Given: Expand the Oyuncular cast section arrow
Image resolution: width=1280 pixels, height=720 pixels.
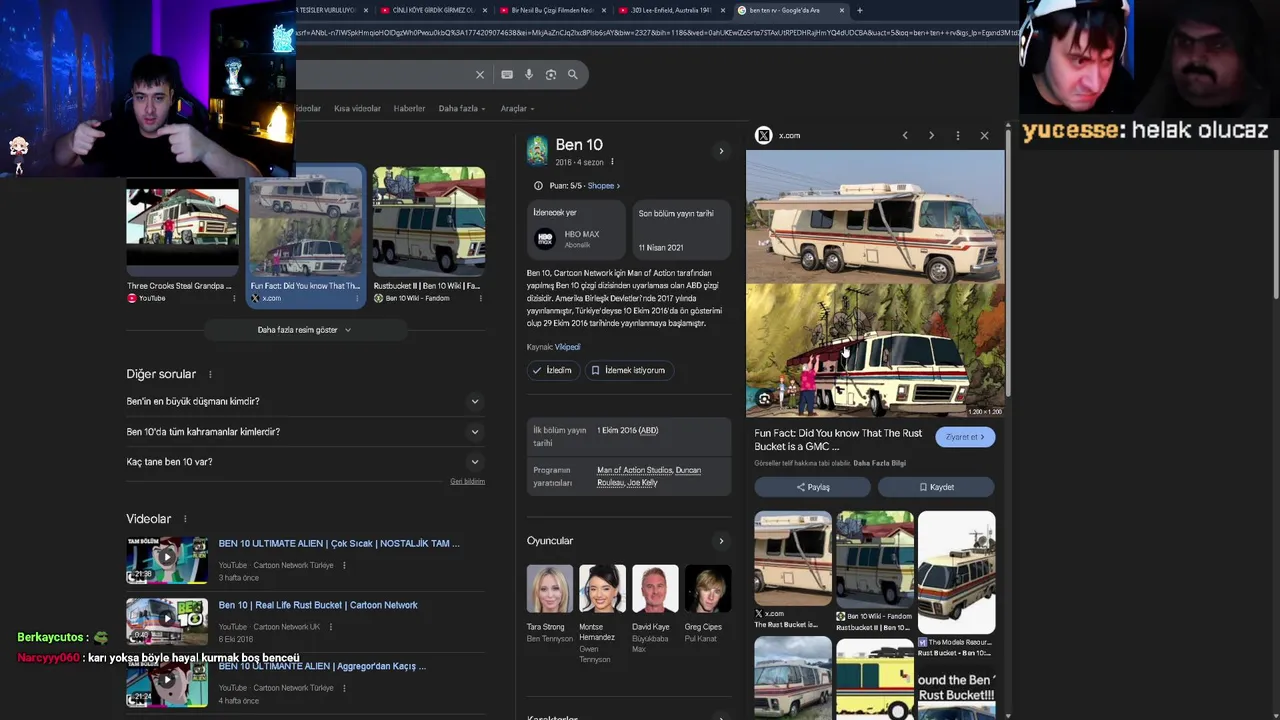Looking at the screenshot, I should point(721,541).
